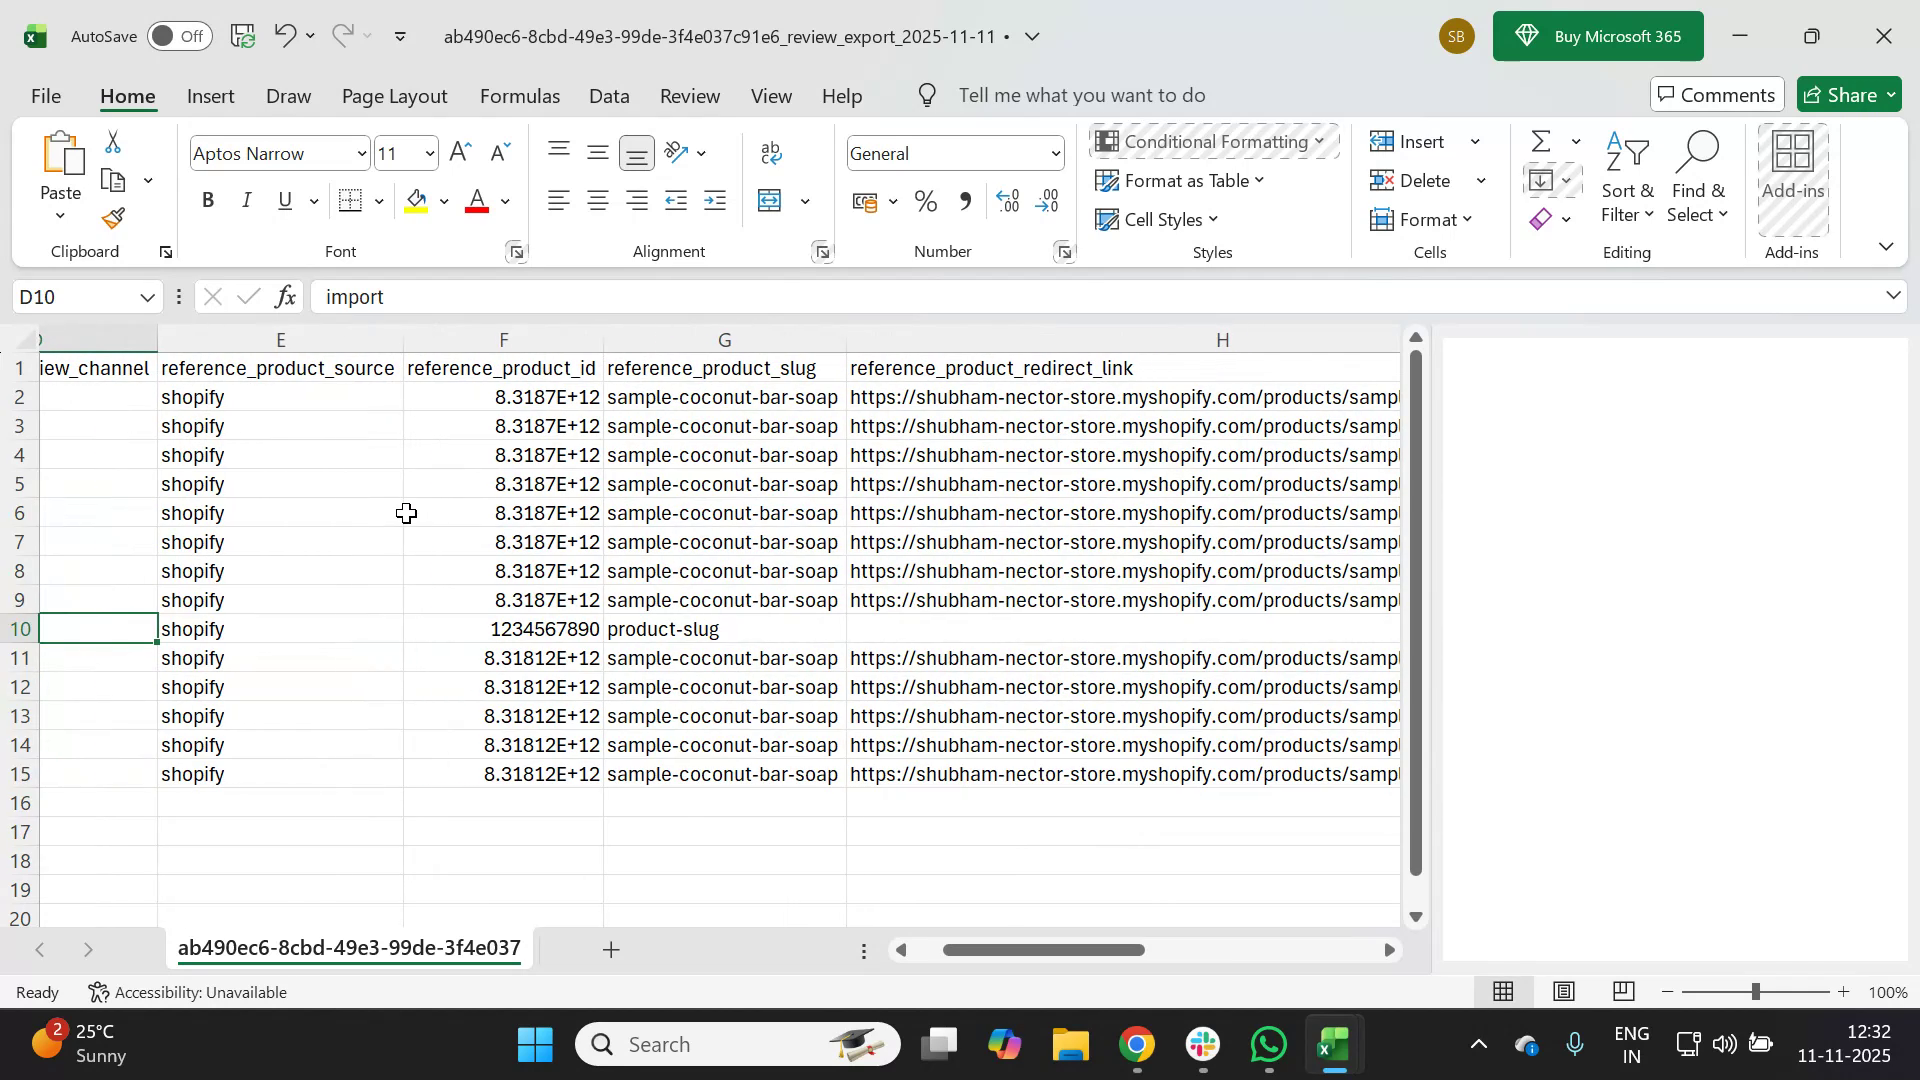Increase decimal places

click(1008, 200)
